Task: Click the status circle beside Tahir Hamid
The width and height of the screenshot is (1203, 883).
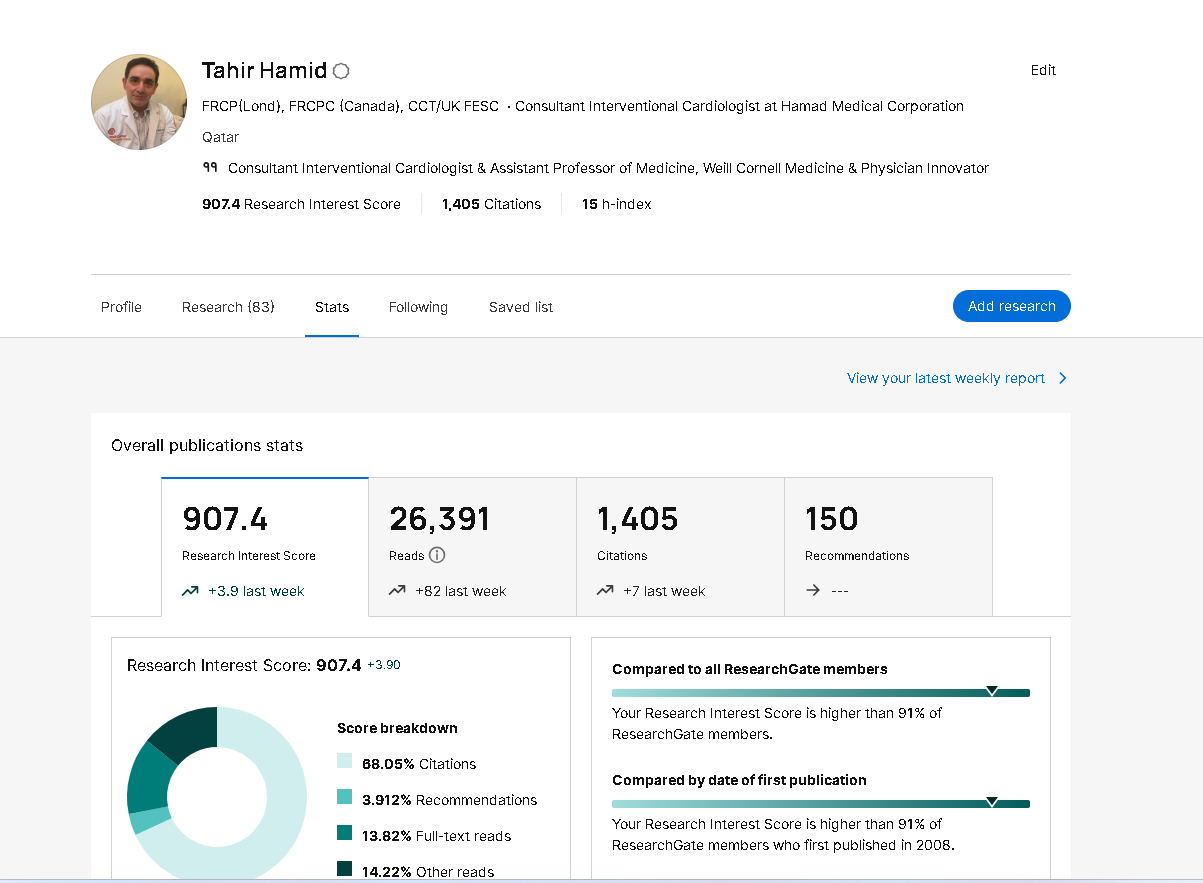Action: (341, 71)
